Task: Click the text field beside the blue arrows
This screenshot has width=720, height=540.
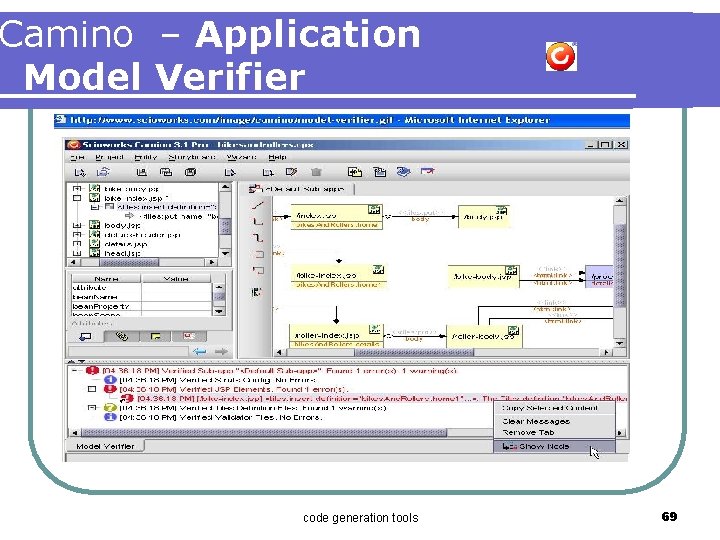Action: [128, 352]
